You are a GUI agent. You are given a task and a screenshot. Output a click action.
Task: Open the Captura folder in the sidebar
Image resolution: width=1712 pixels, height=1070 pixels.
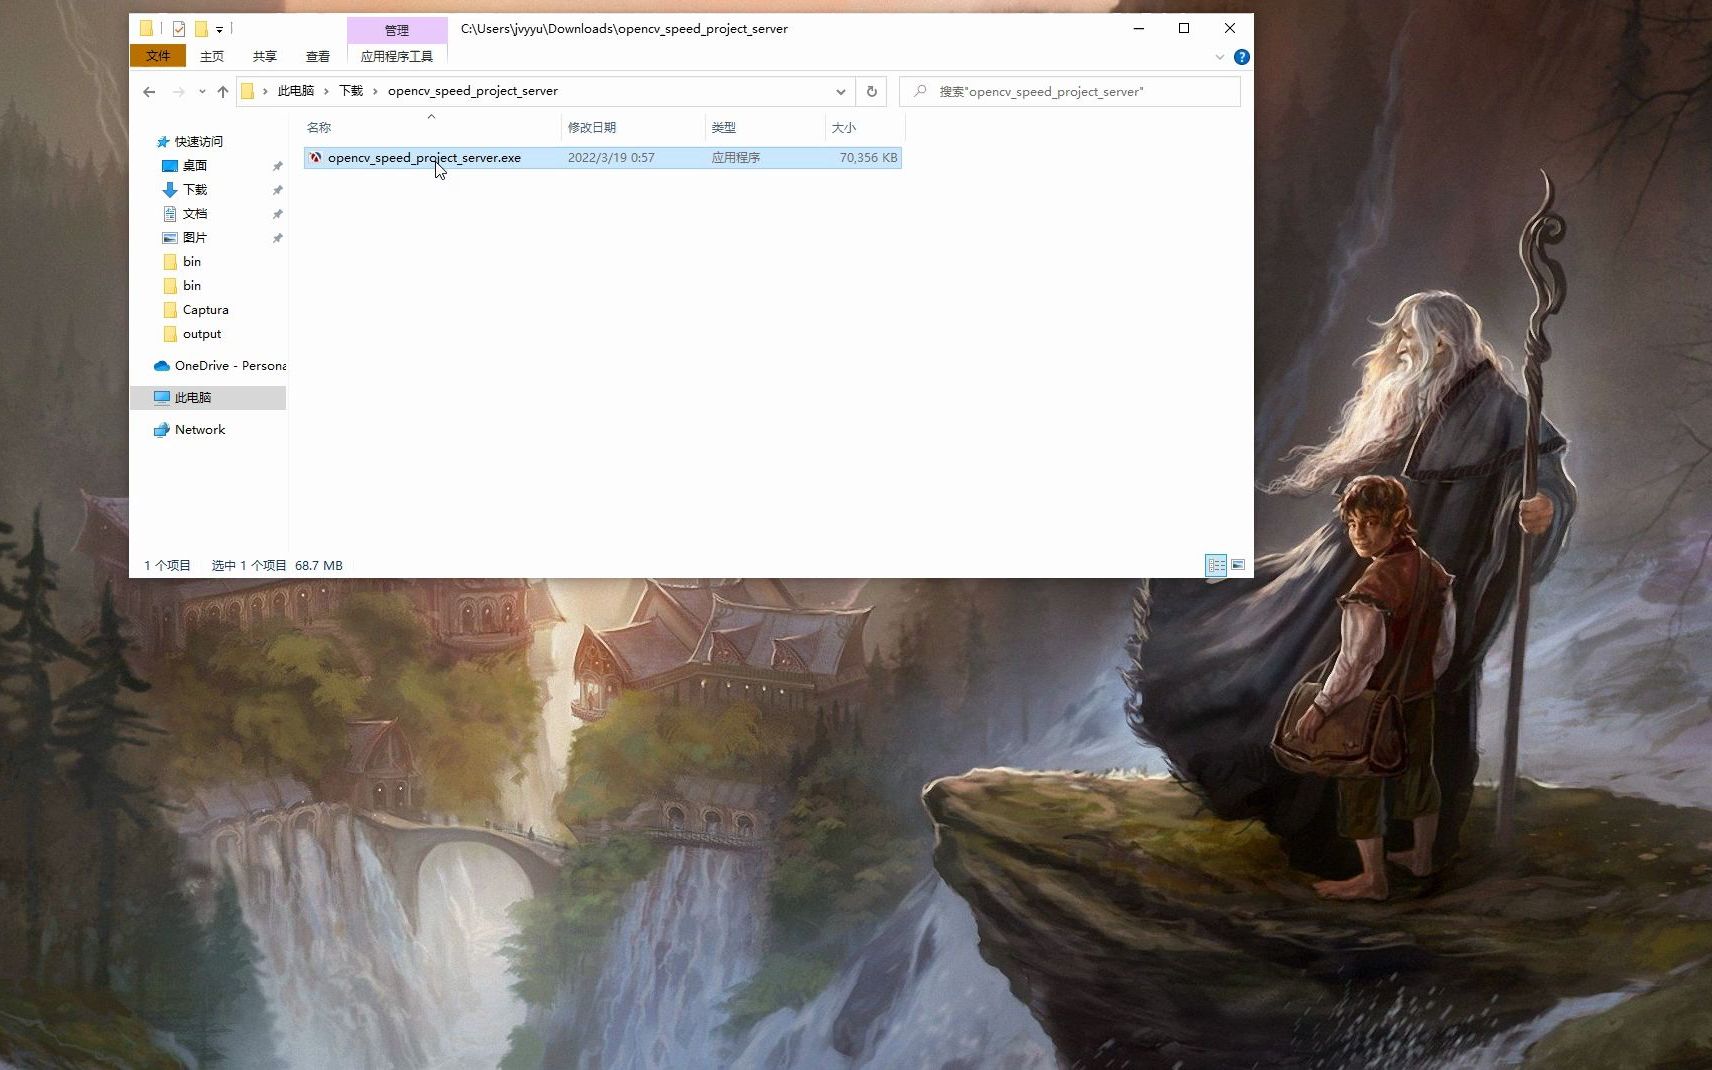[205, 310]
